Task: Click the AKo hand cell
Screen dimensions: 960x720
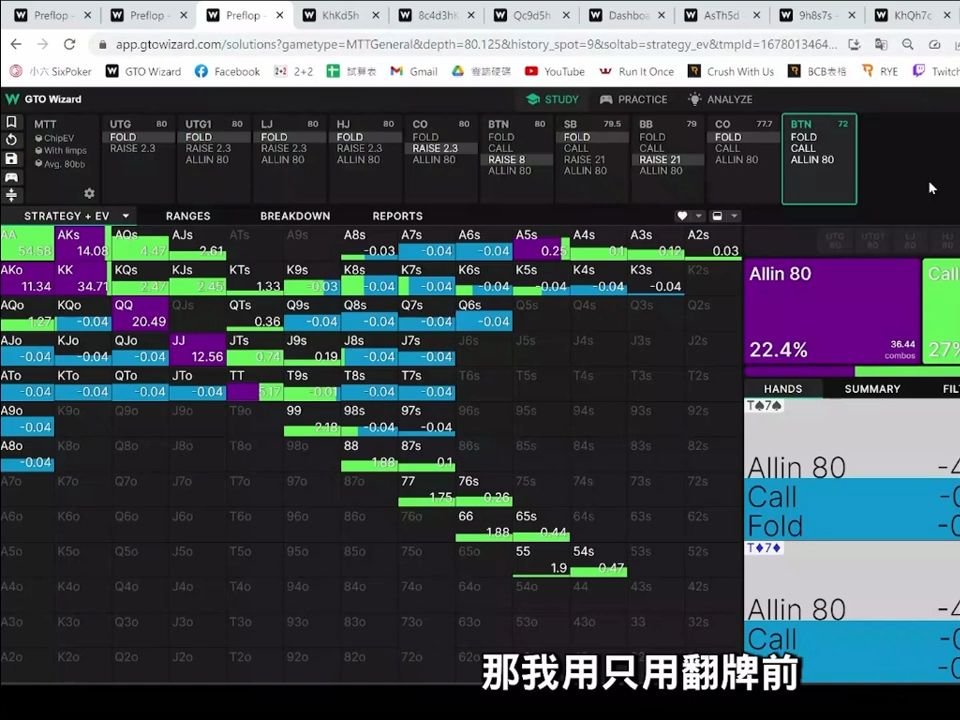Action: pos(27,279)
